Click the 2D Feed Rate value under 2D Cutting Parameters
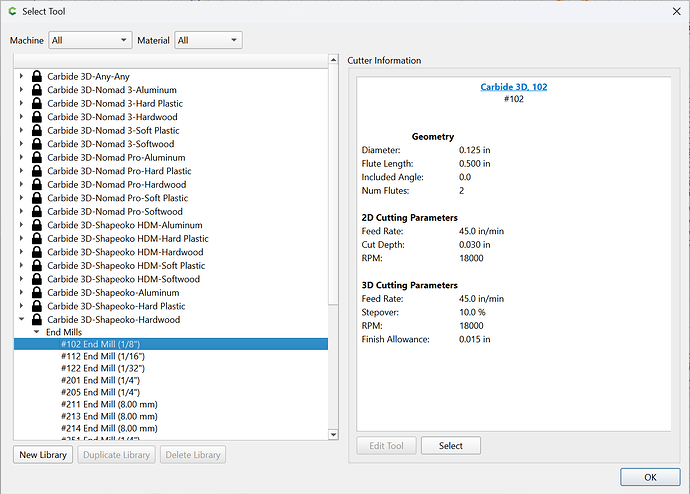Image resolution: width=690 pixels, height=494 pixels. pos(481,231)
